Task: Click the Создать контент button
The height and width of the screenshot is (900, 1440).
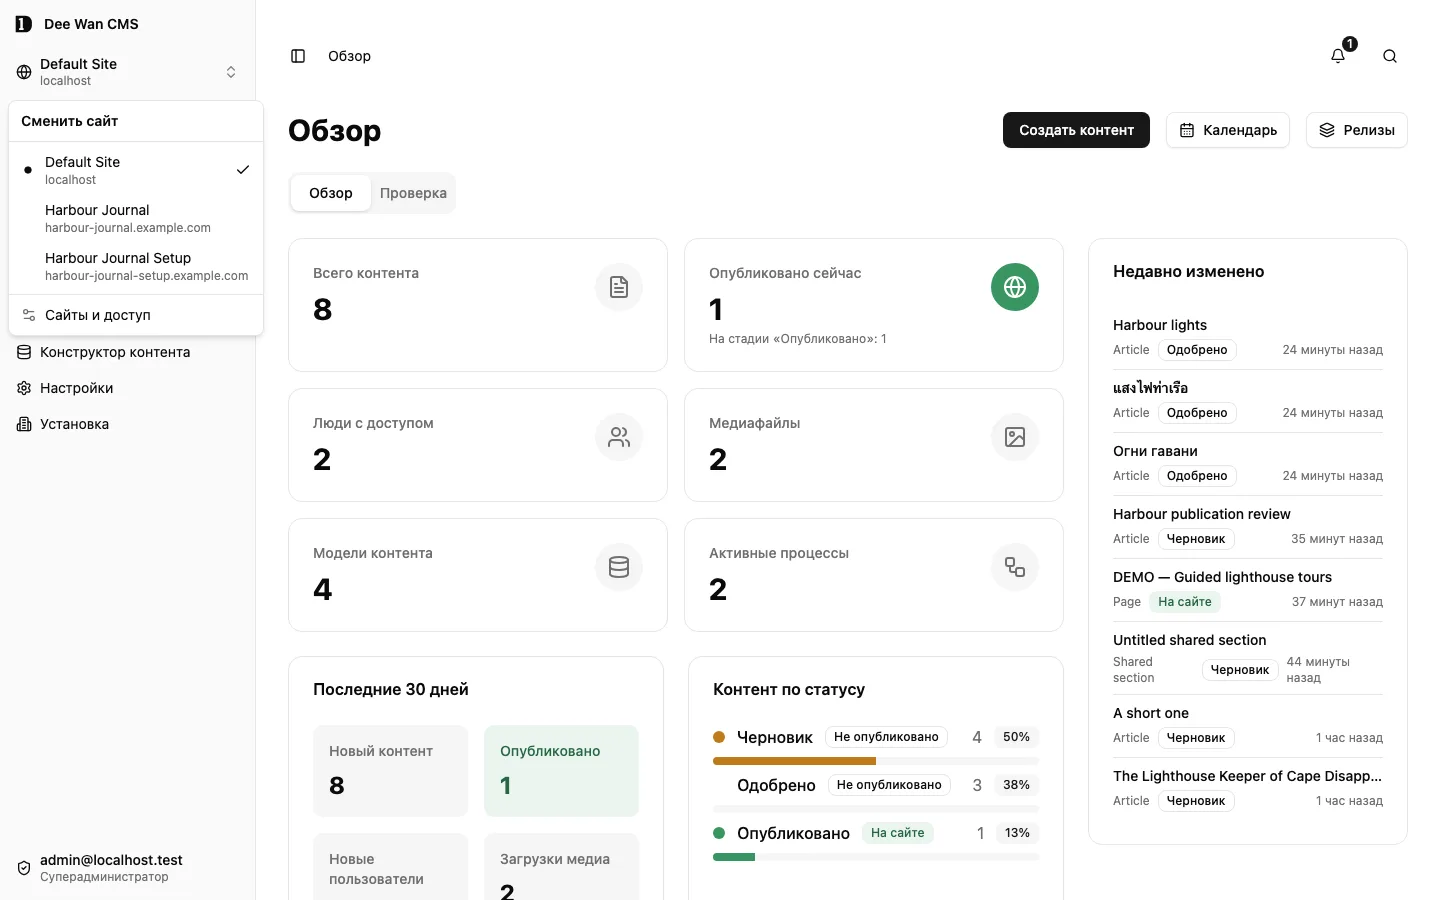Action: point(1076,130)
